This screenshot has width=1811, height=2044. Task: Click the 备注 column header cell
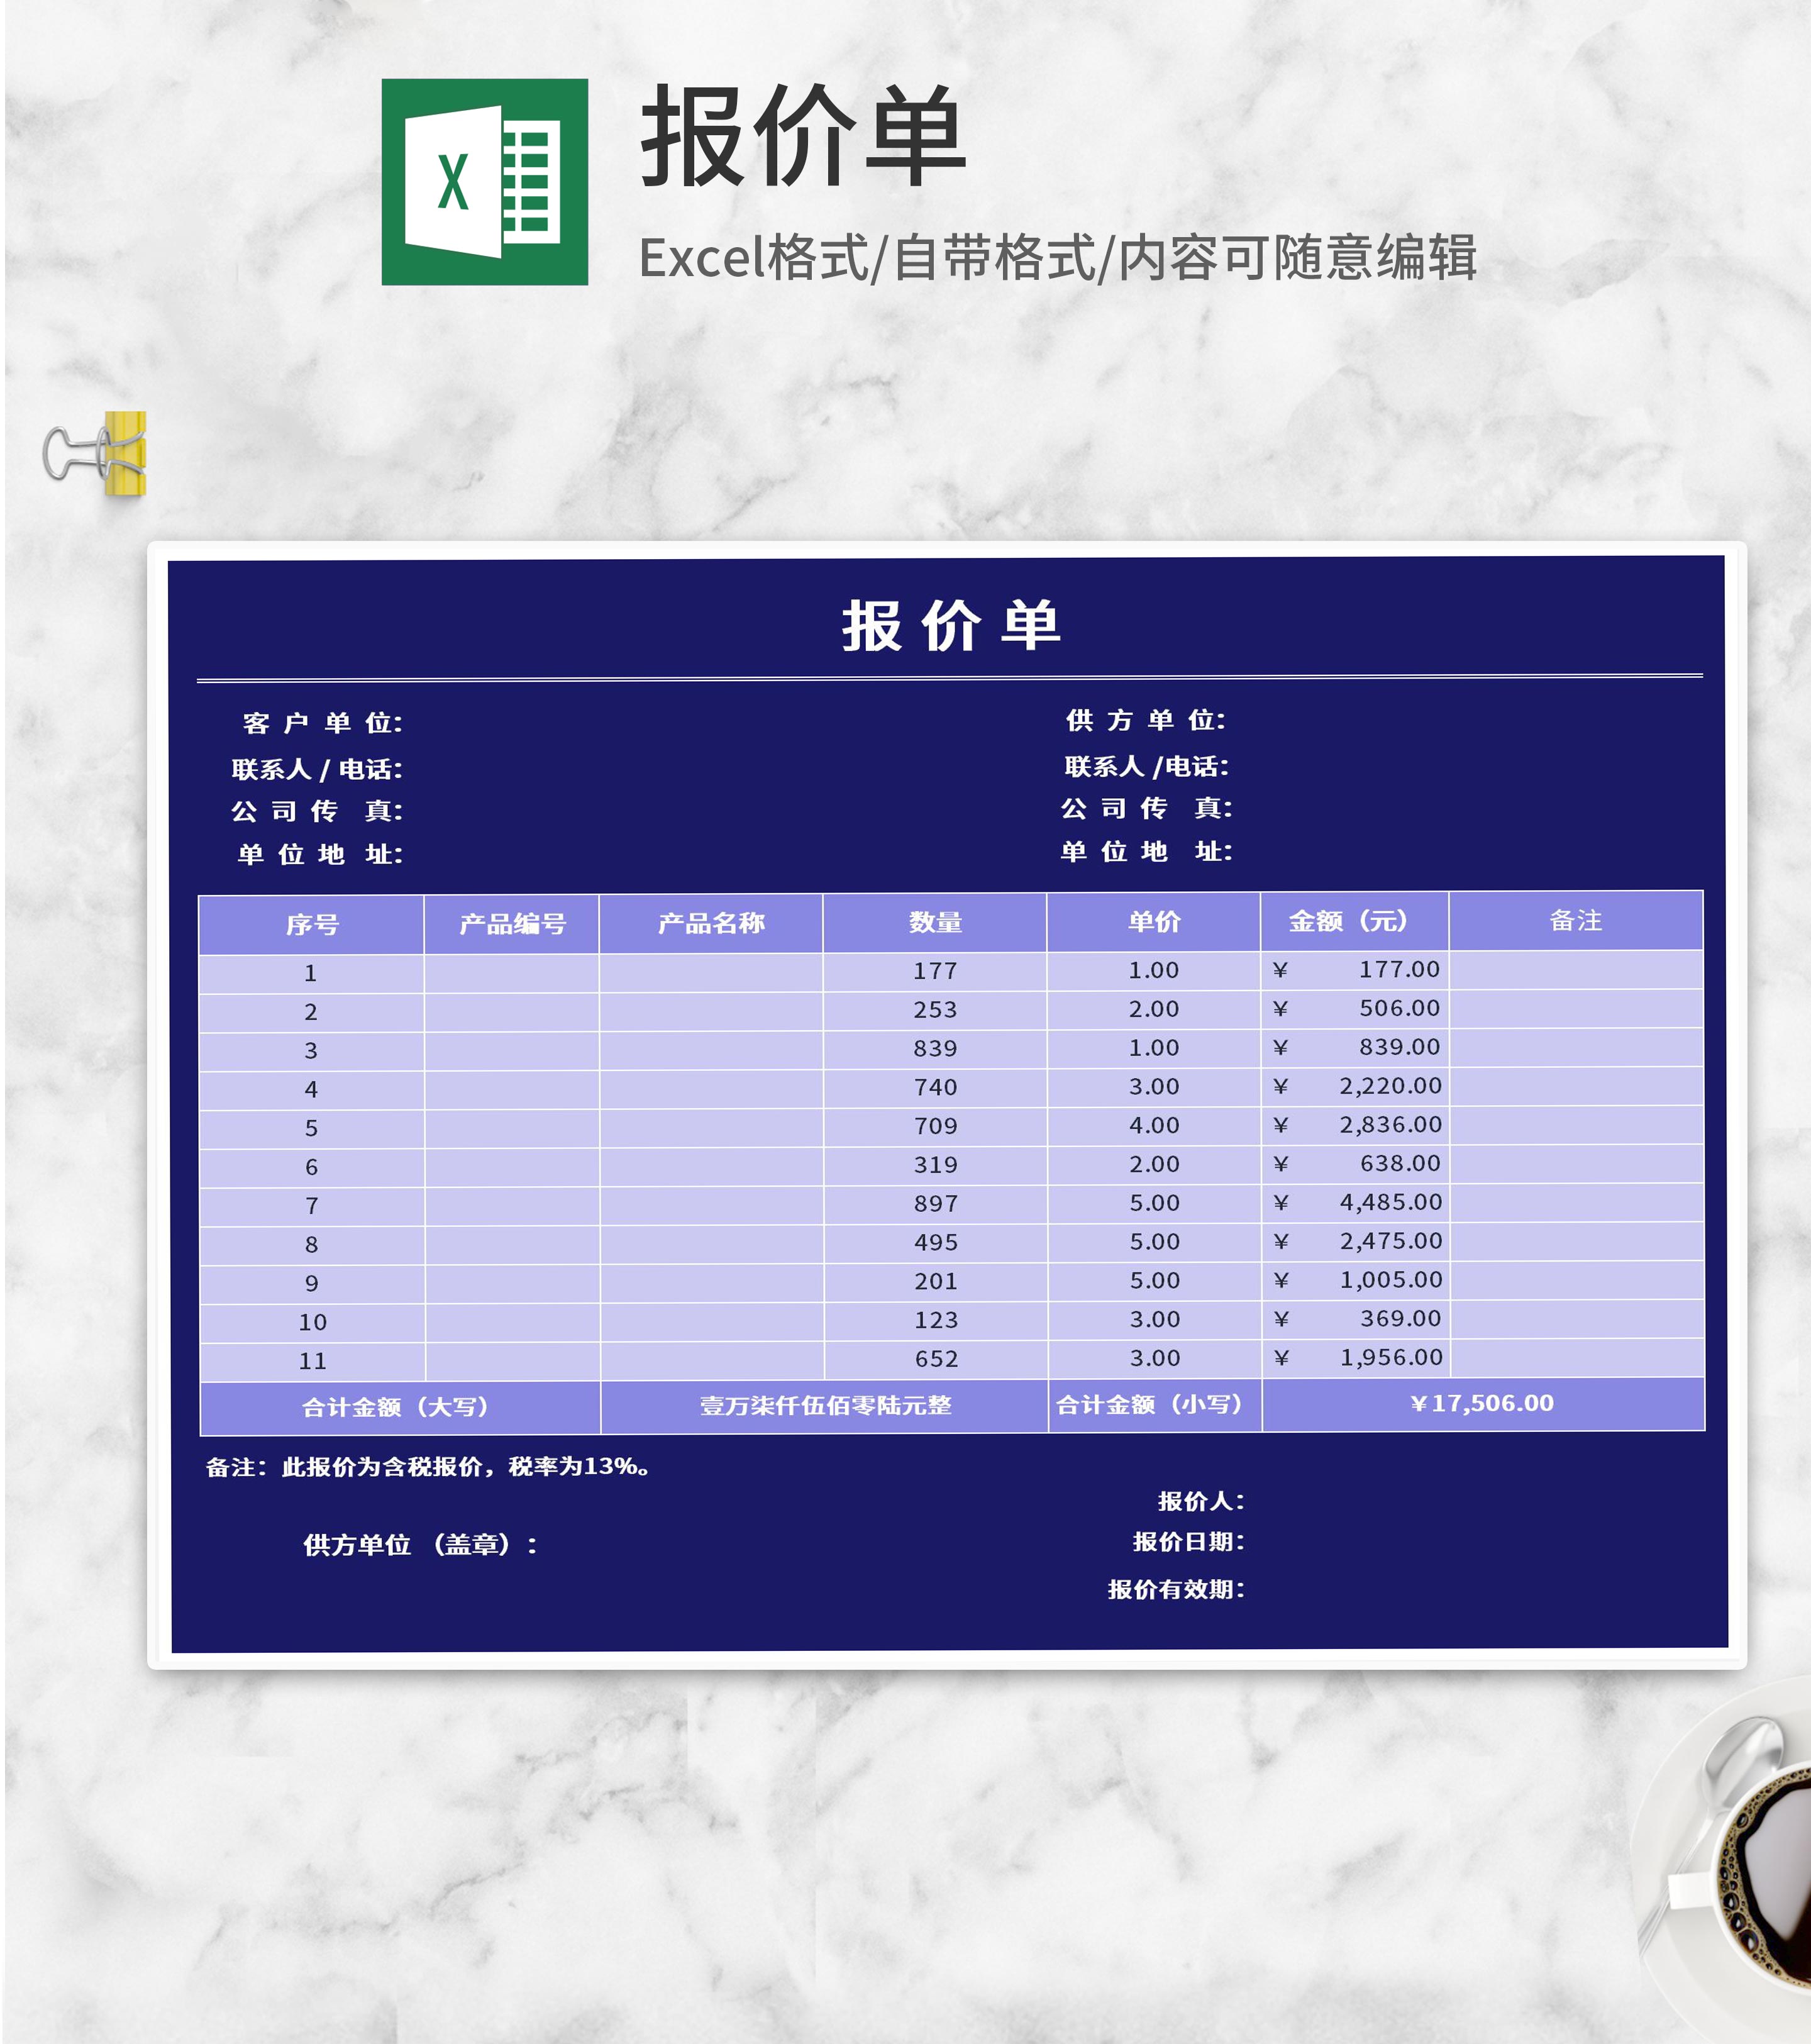[1575, 920]
